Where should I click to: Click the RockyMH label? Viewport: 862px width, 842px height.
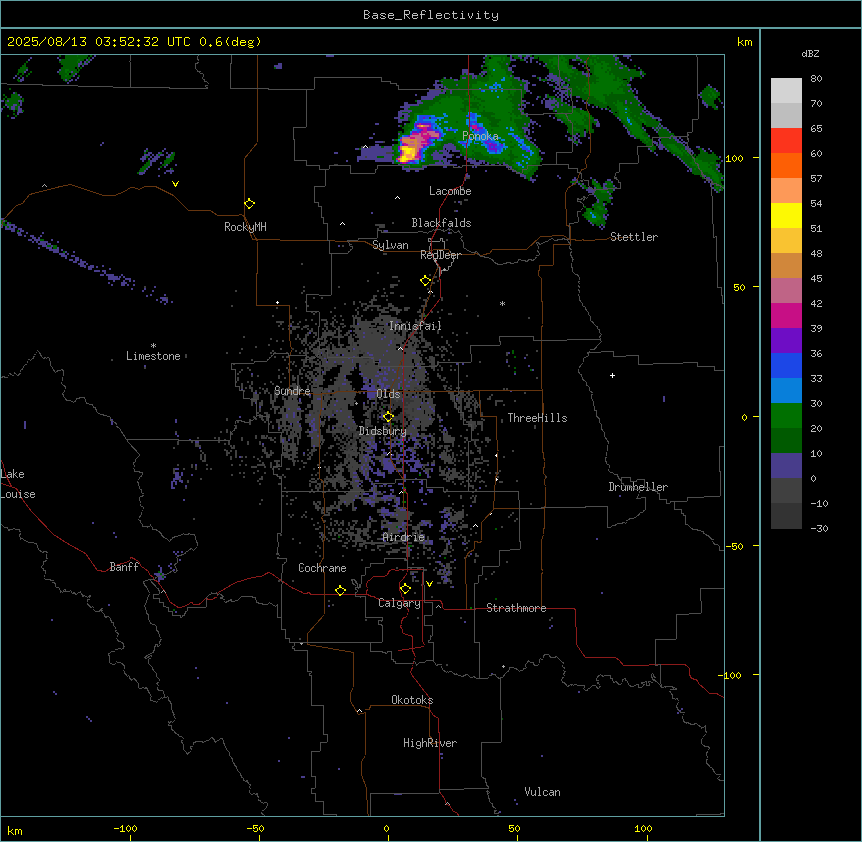[x=245, y=227]
